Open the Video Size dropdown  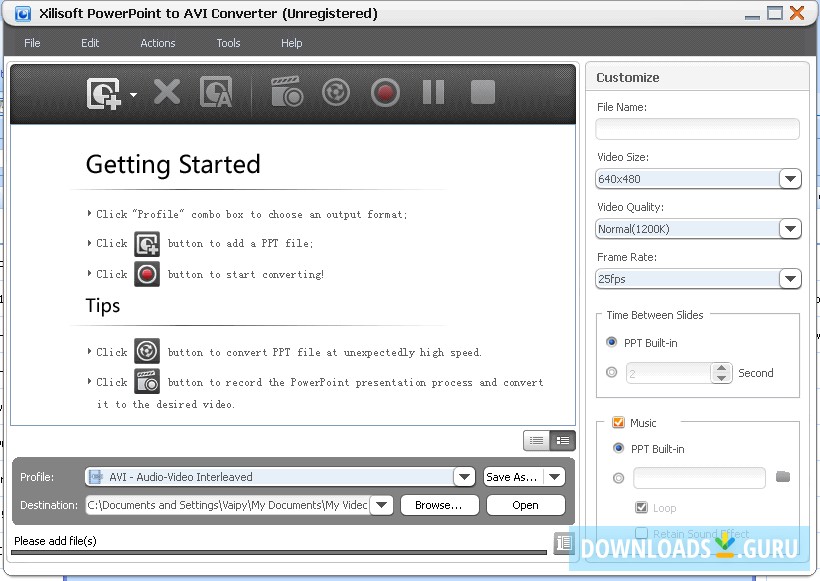789,179
